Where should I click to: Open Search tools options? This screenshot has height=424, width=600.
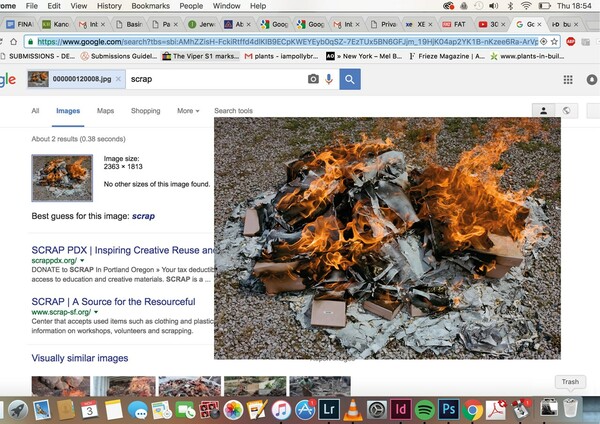pos(233,111)
